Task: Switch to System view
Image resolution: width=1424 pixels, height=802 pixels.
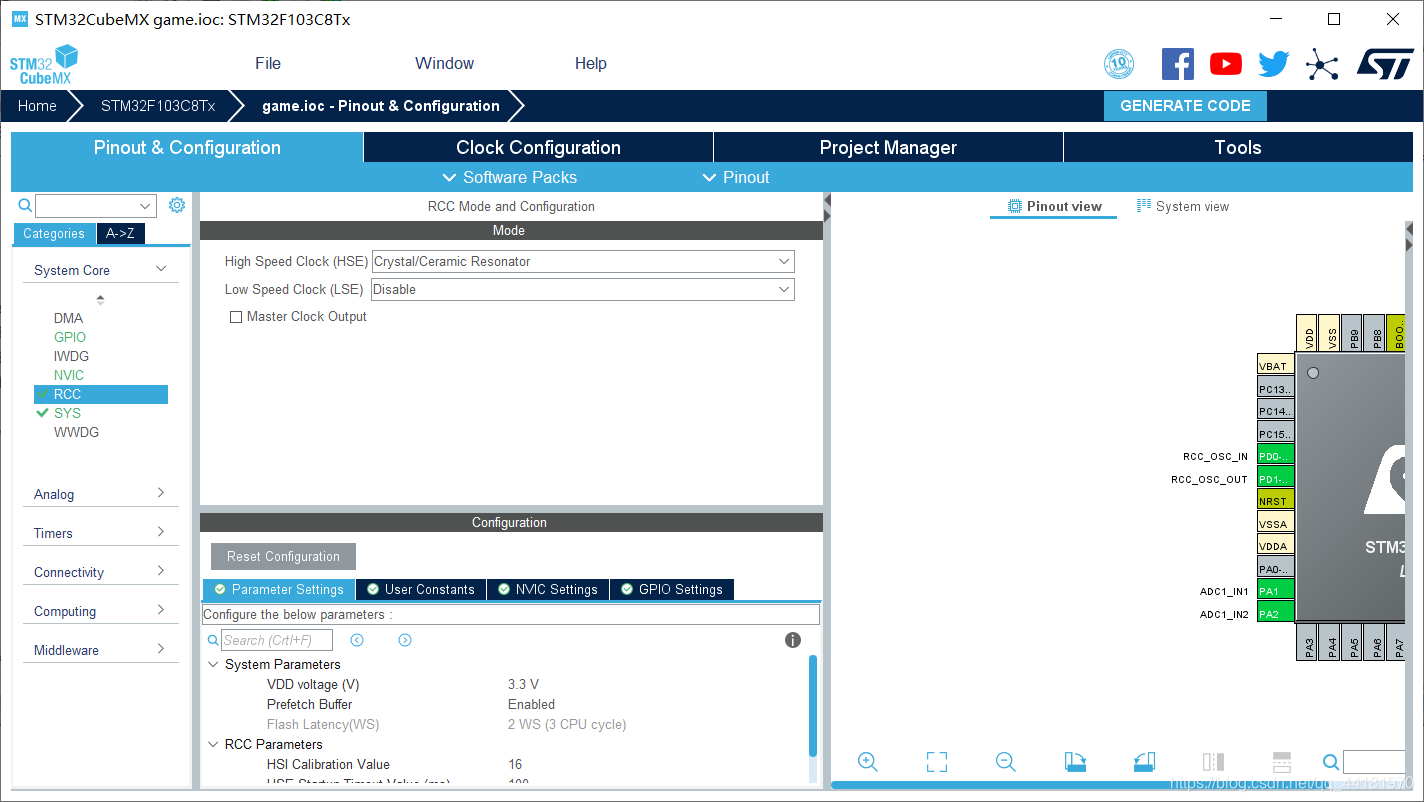Action: point(1183,206)
